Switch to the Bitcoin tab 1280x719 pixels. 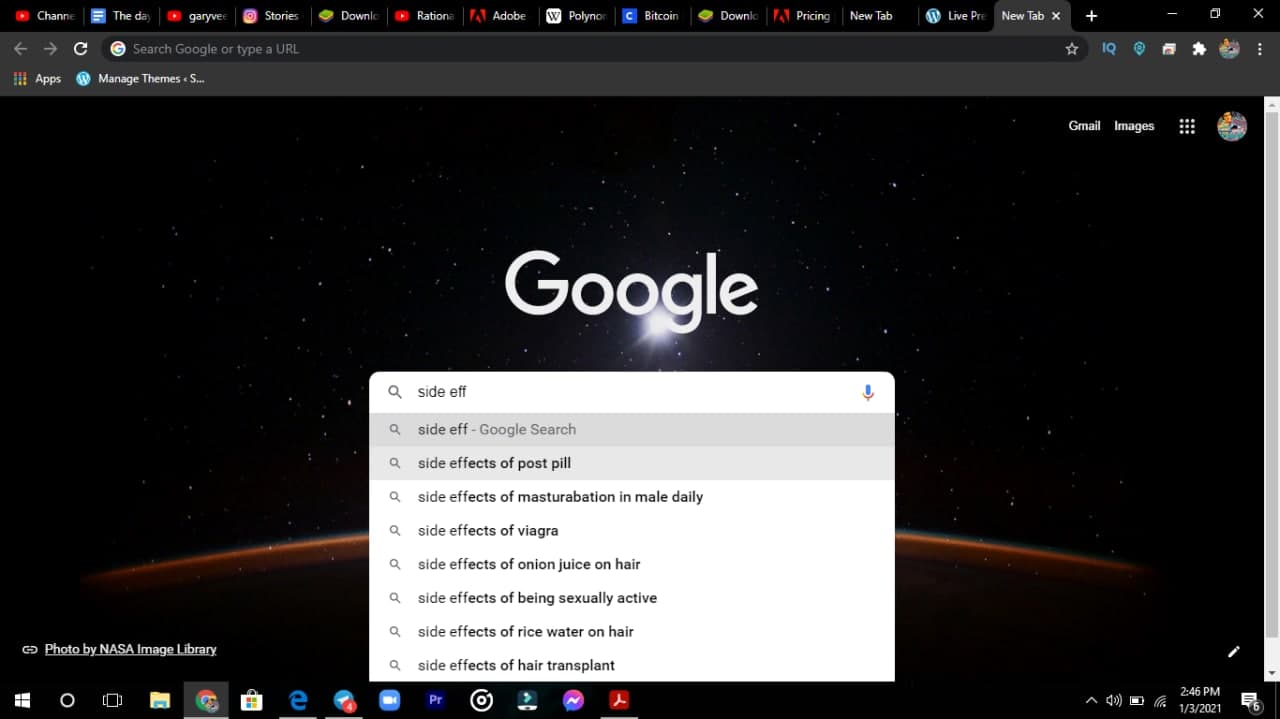coord(651,16)
